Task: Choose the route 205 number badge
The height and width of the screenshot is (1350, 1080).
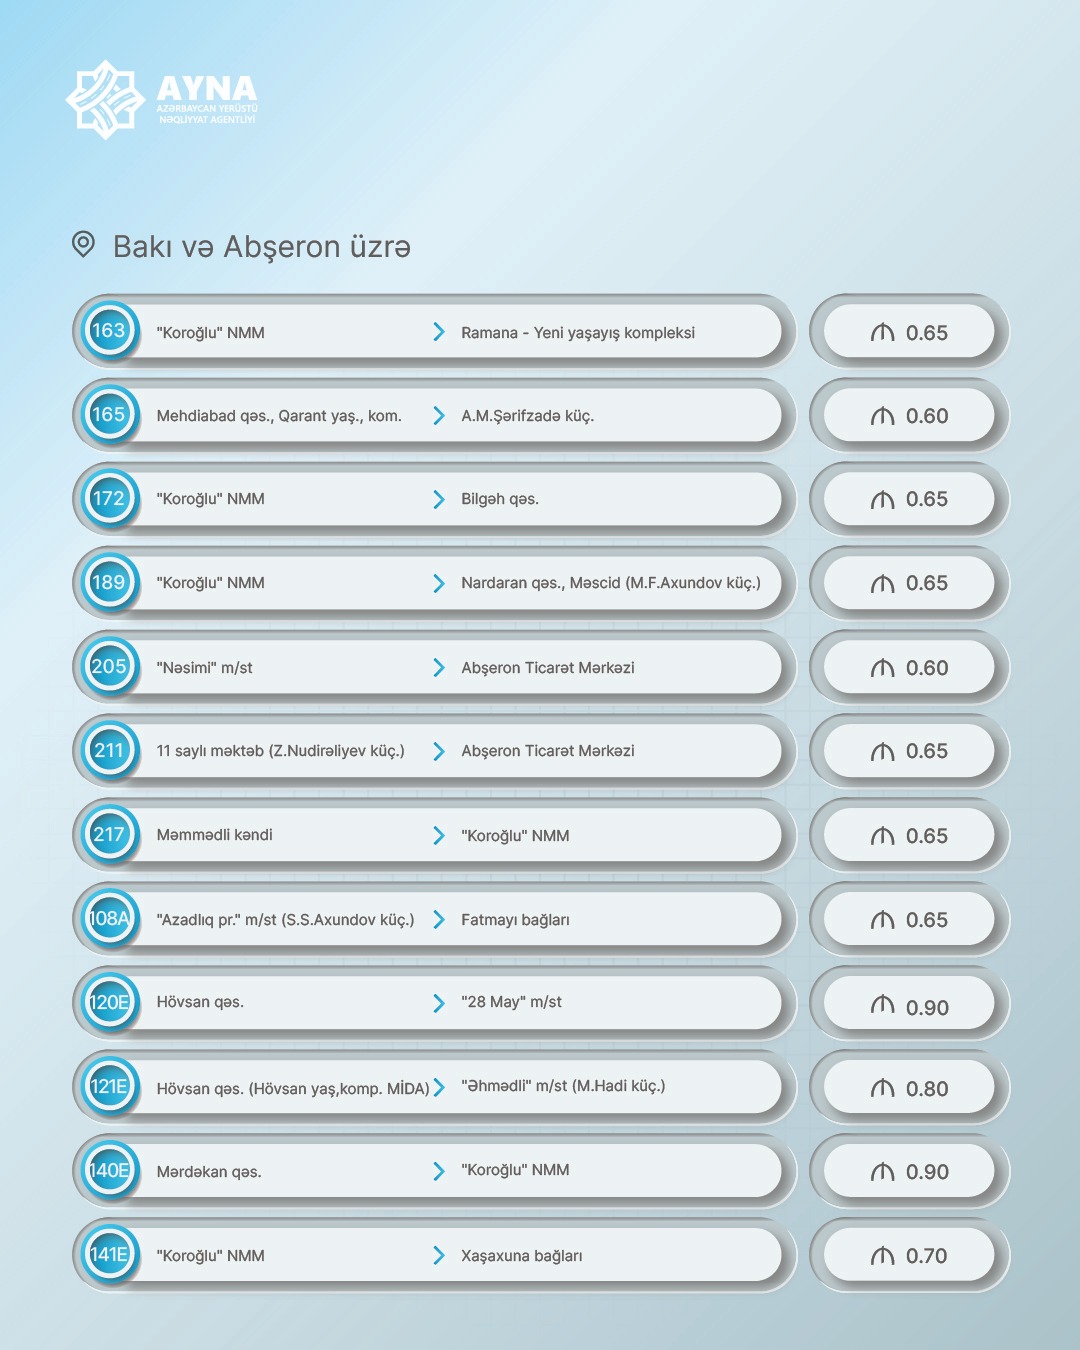Action: (x=109, y=667)
